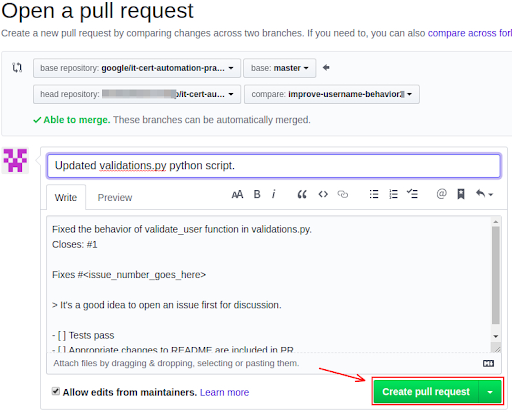Apply italic formatting in editor toolbar
Screen dimensions: 512x413
[x=274, y=194]
